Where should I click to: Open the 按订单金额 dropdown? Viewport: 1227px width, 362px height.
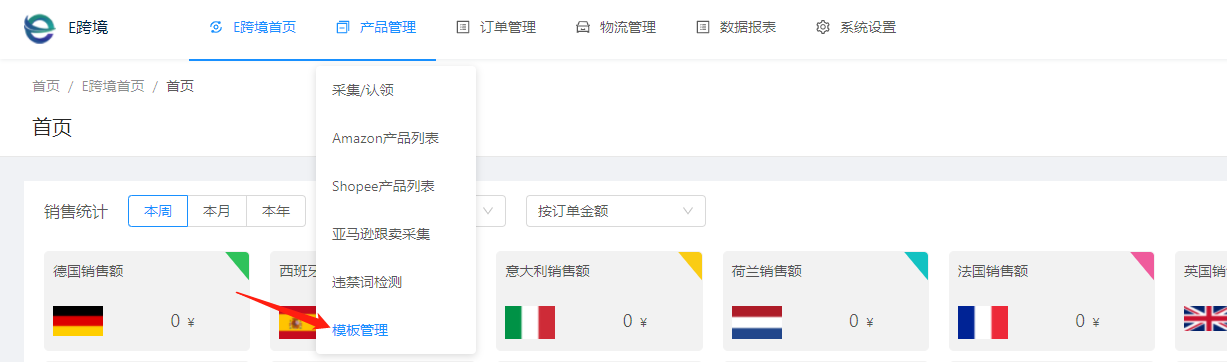[616, 211]
